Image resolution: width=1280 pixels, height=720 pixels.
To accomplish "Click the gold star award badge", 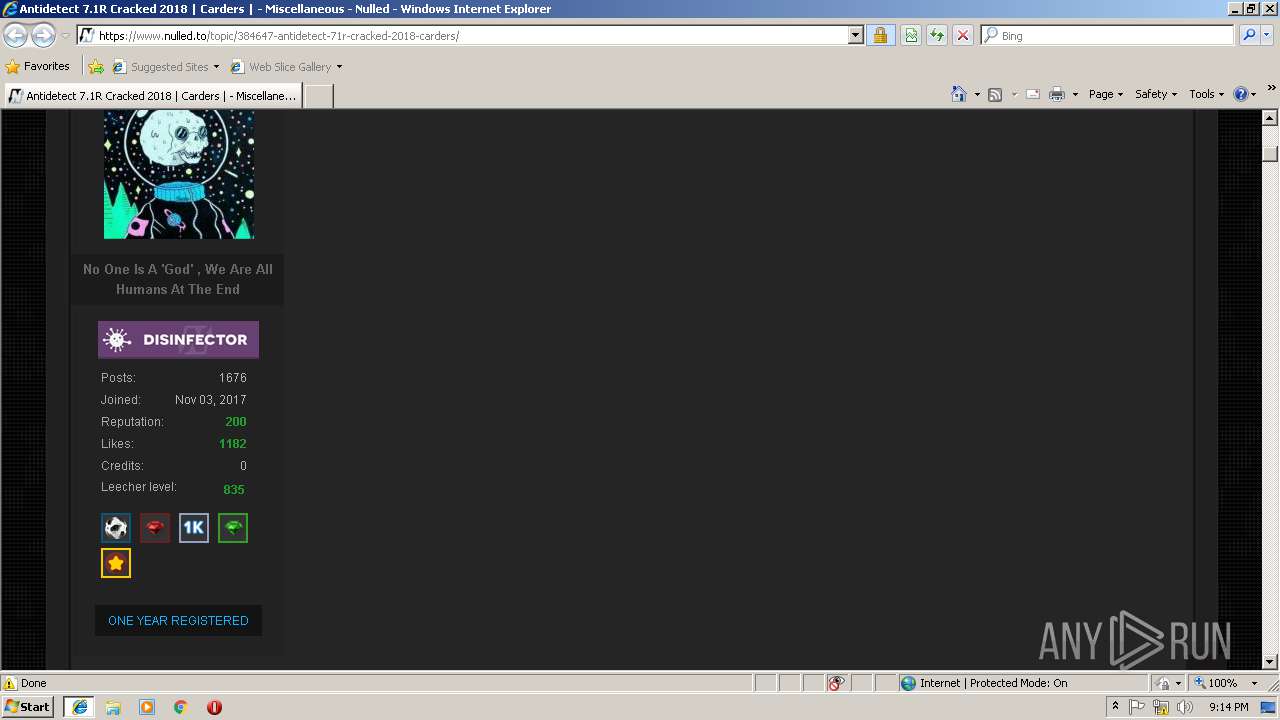I will (x=116, y=563).
